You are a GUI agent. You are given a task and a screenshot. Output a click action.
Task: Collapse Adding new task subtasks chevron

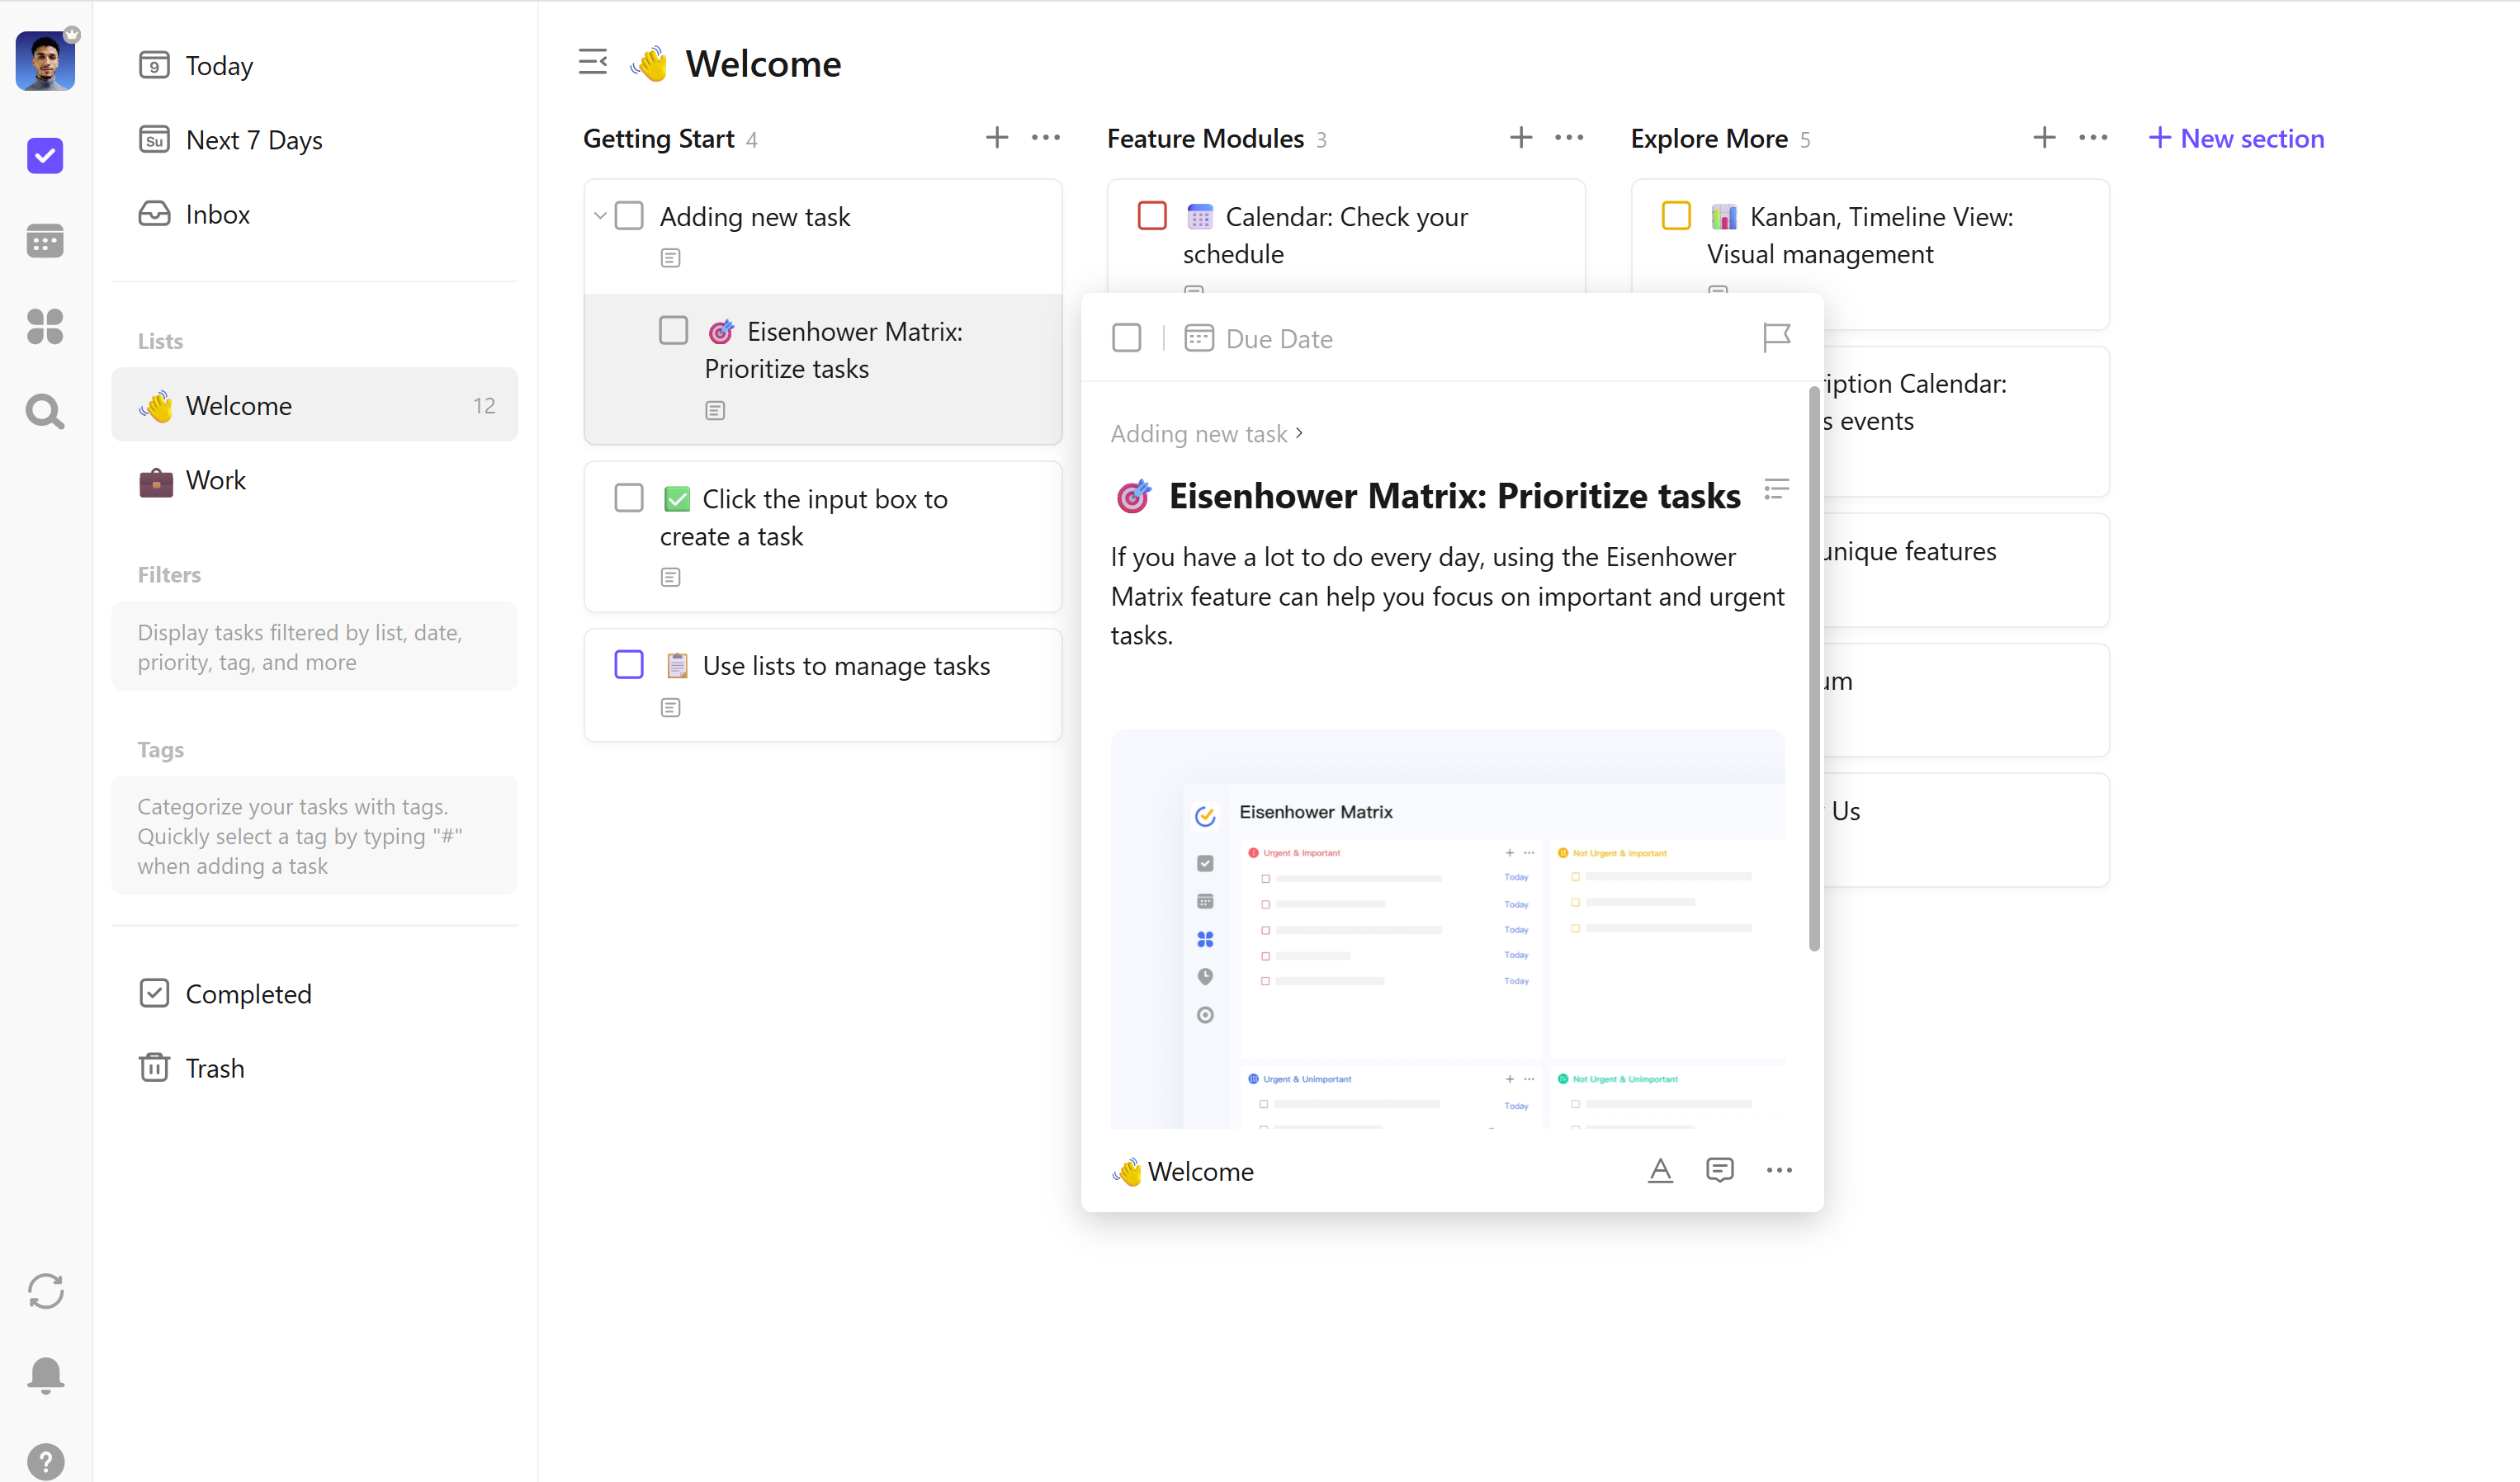(x=600, y=216)
